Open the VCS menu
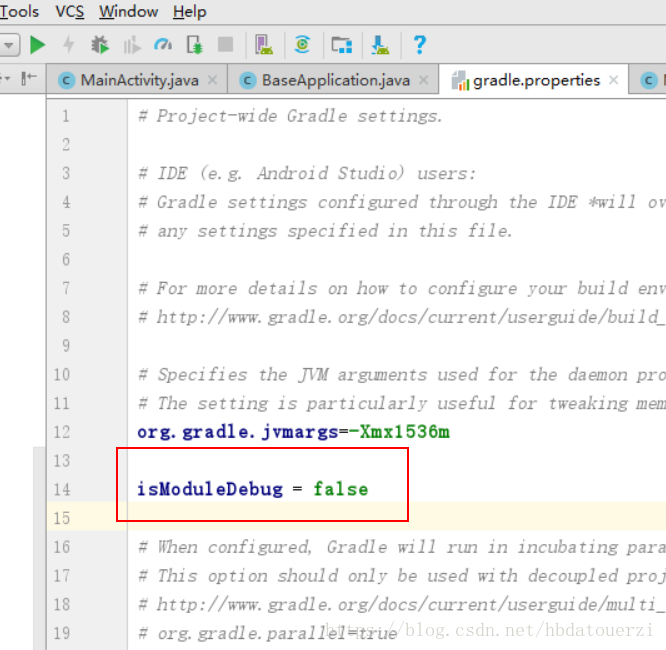Screen dimensions: 666x650 (70, 11)
